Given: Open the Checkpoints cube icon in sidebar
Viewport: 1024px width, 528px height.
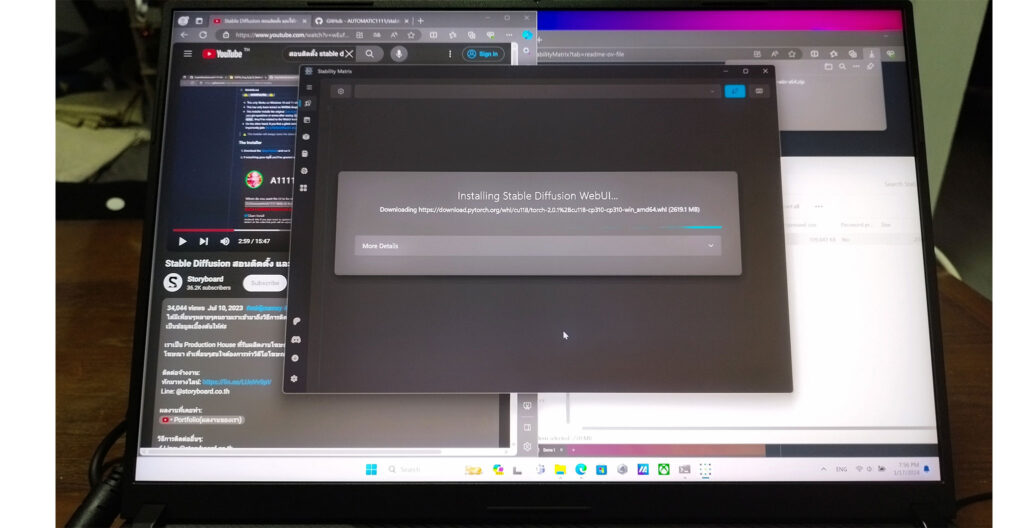Looking at the screenshot, I should tap(306, 137).
